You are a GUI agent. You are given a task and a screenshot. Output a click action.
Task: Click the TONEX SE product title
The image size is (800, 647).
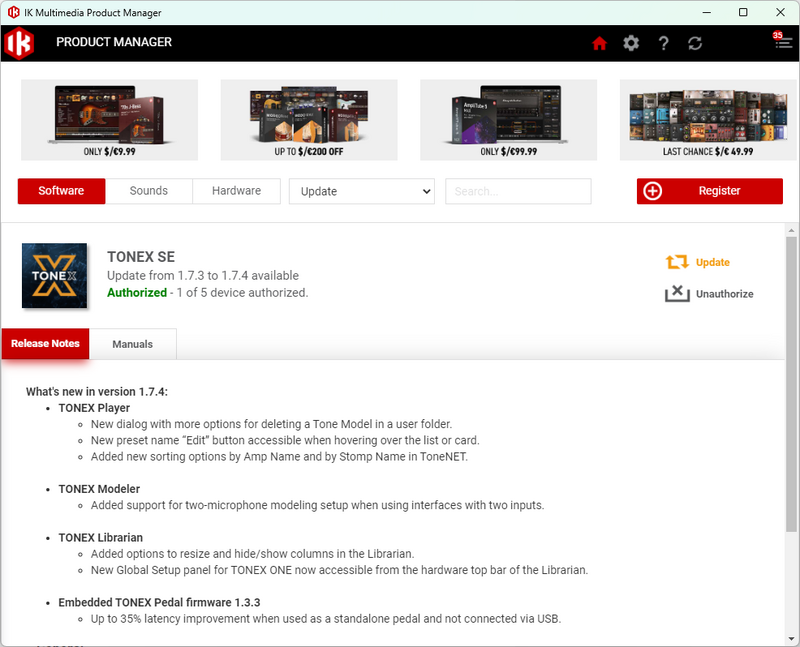point(141,257)
